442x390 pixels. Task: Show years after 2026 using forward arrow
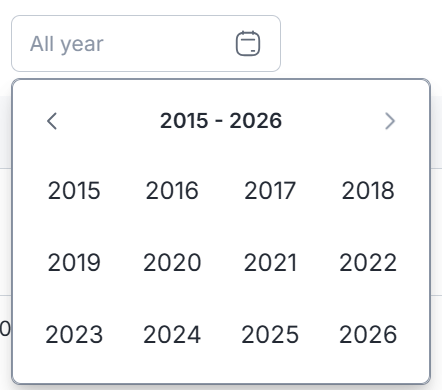tap(390, 121)
